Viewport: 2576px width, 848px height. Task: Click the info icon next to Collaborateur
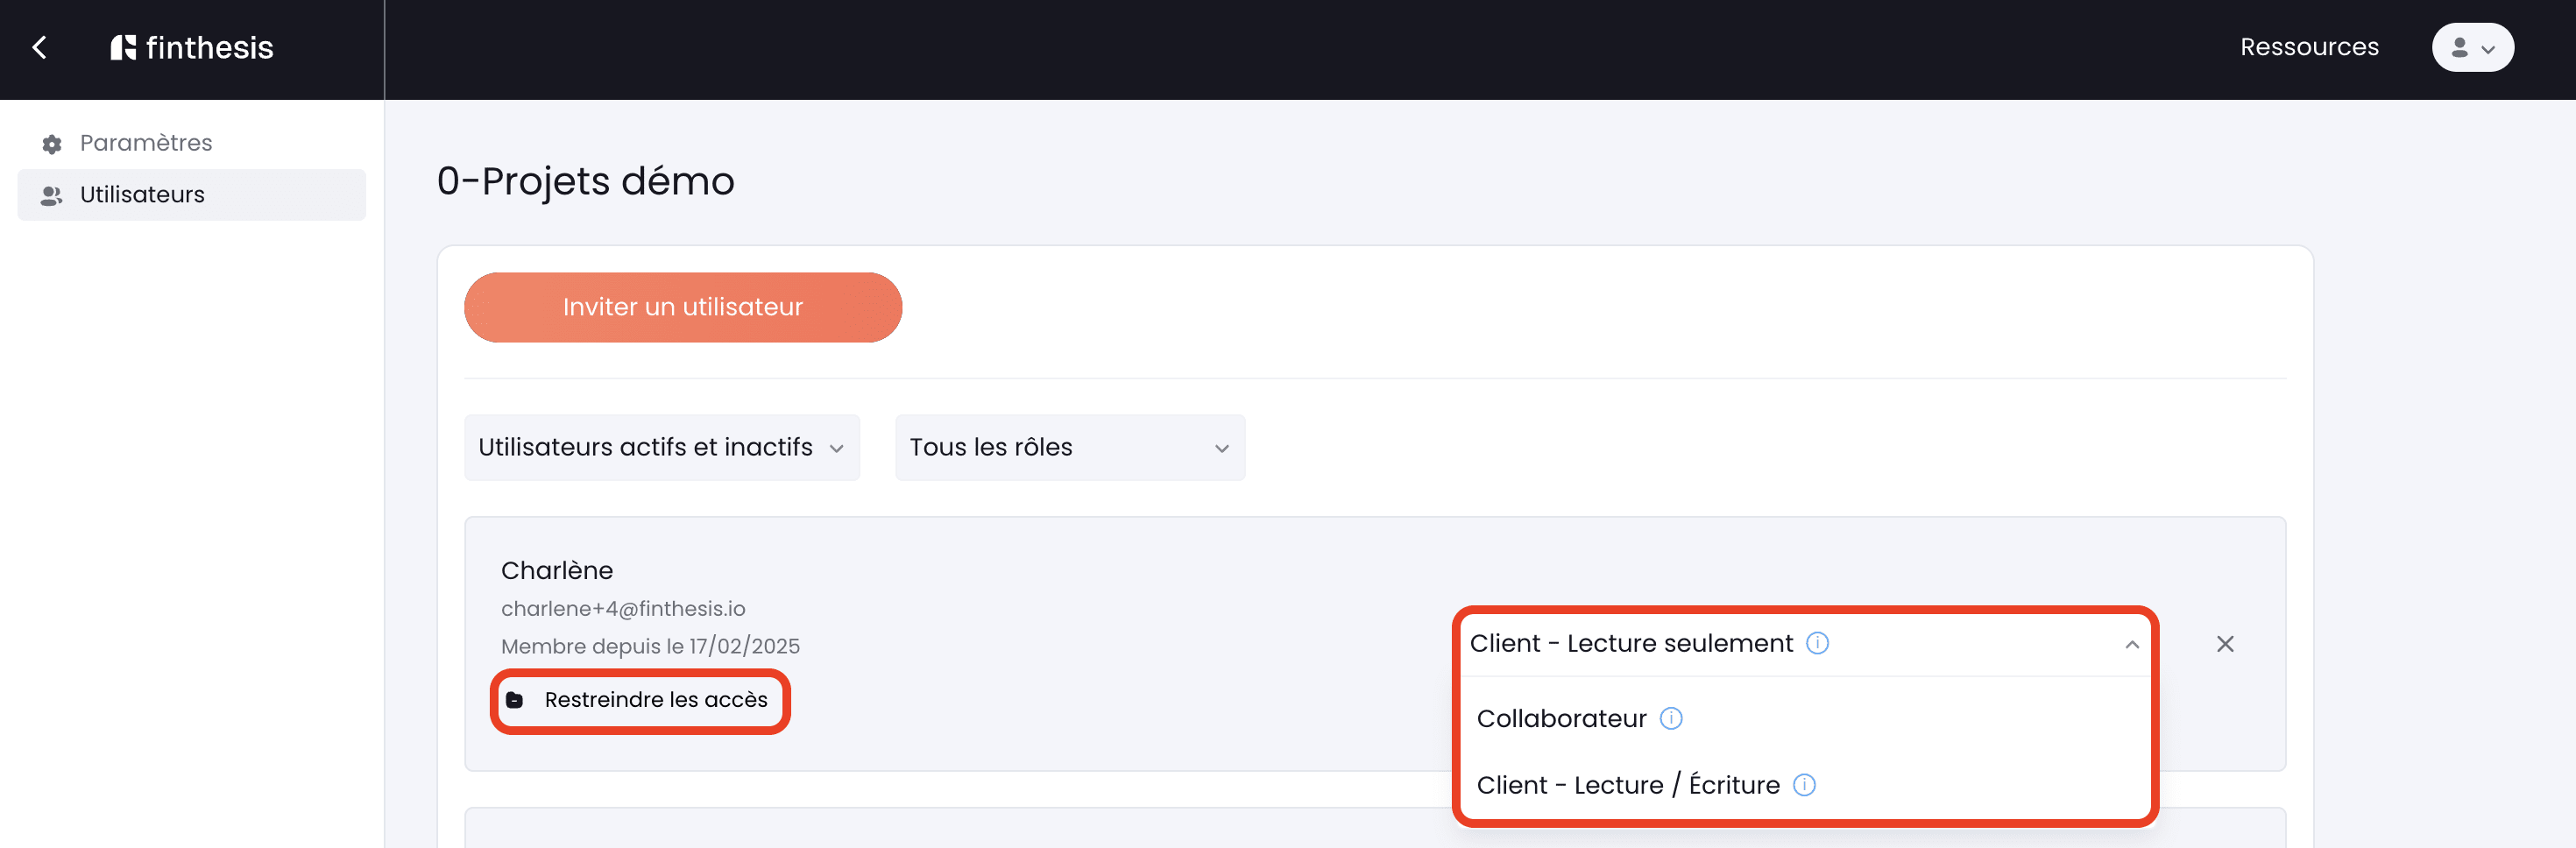1671,718
